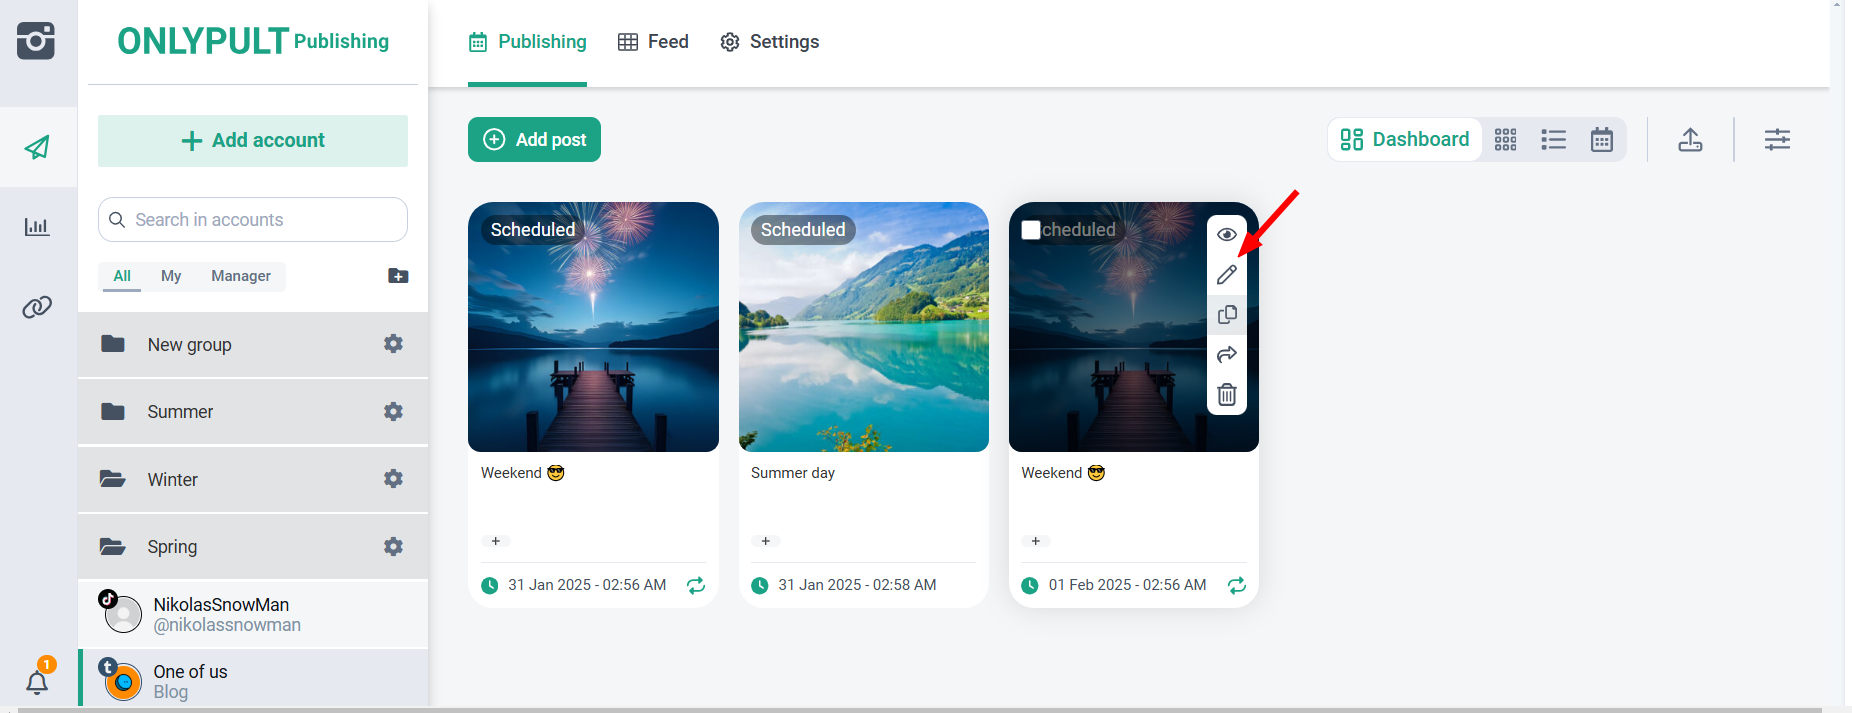Click the copy duplicate icon on post
The width and height of the screenshot is (1852, 713).
[1227, 315]
